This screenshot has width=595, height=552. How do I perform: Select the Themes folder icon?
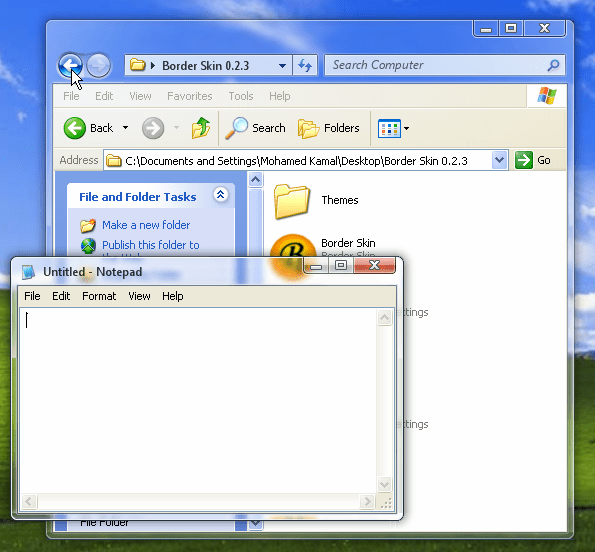click(x=292, y=201)
